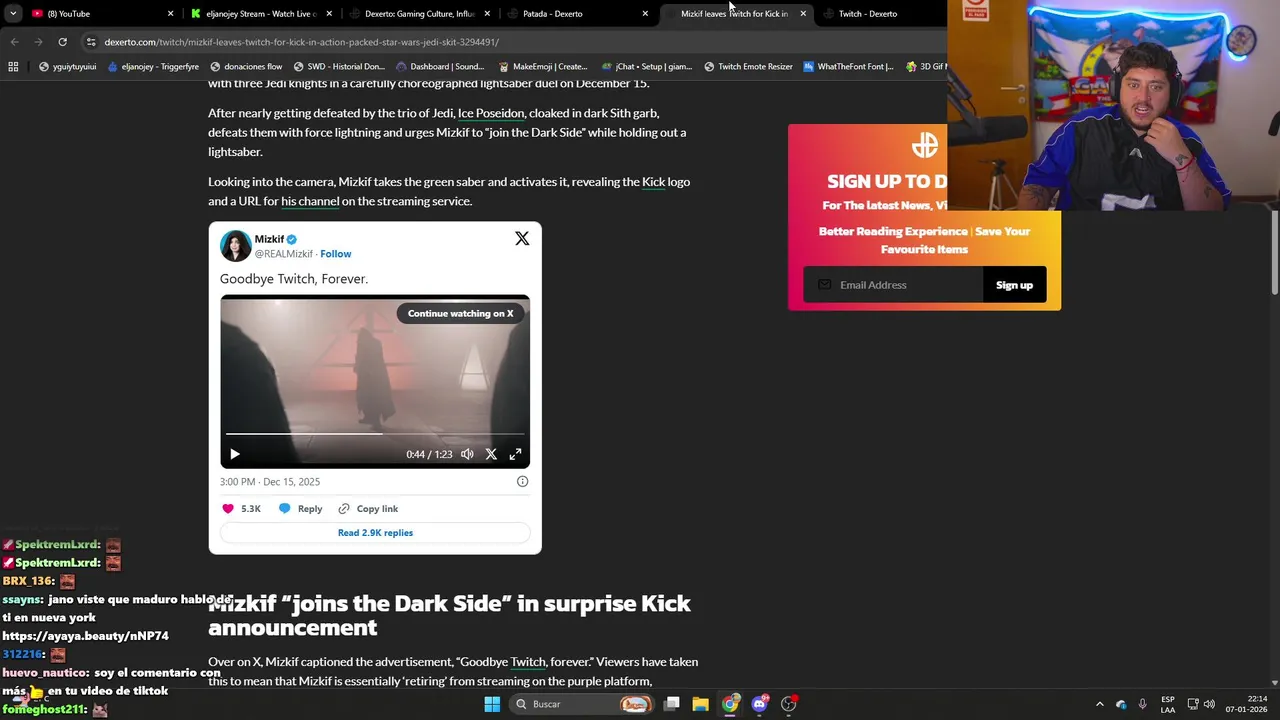Click the Dexerto logo on signup banner
1280x720 pixels.
point(925,145)
